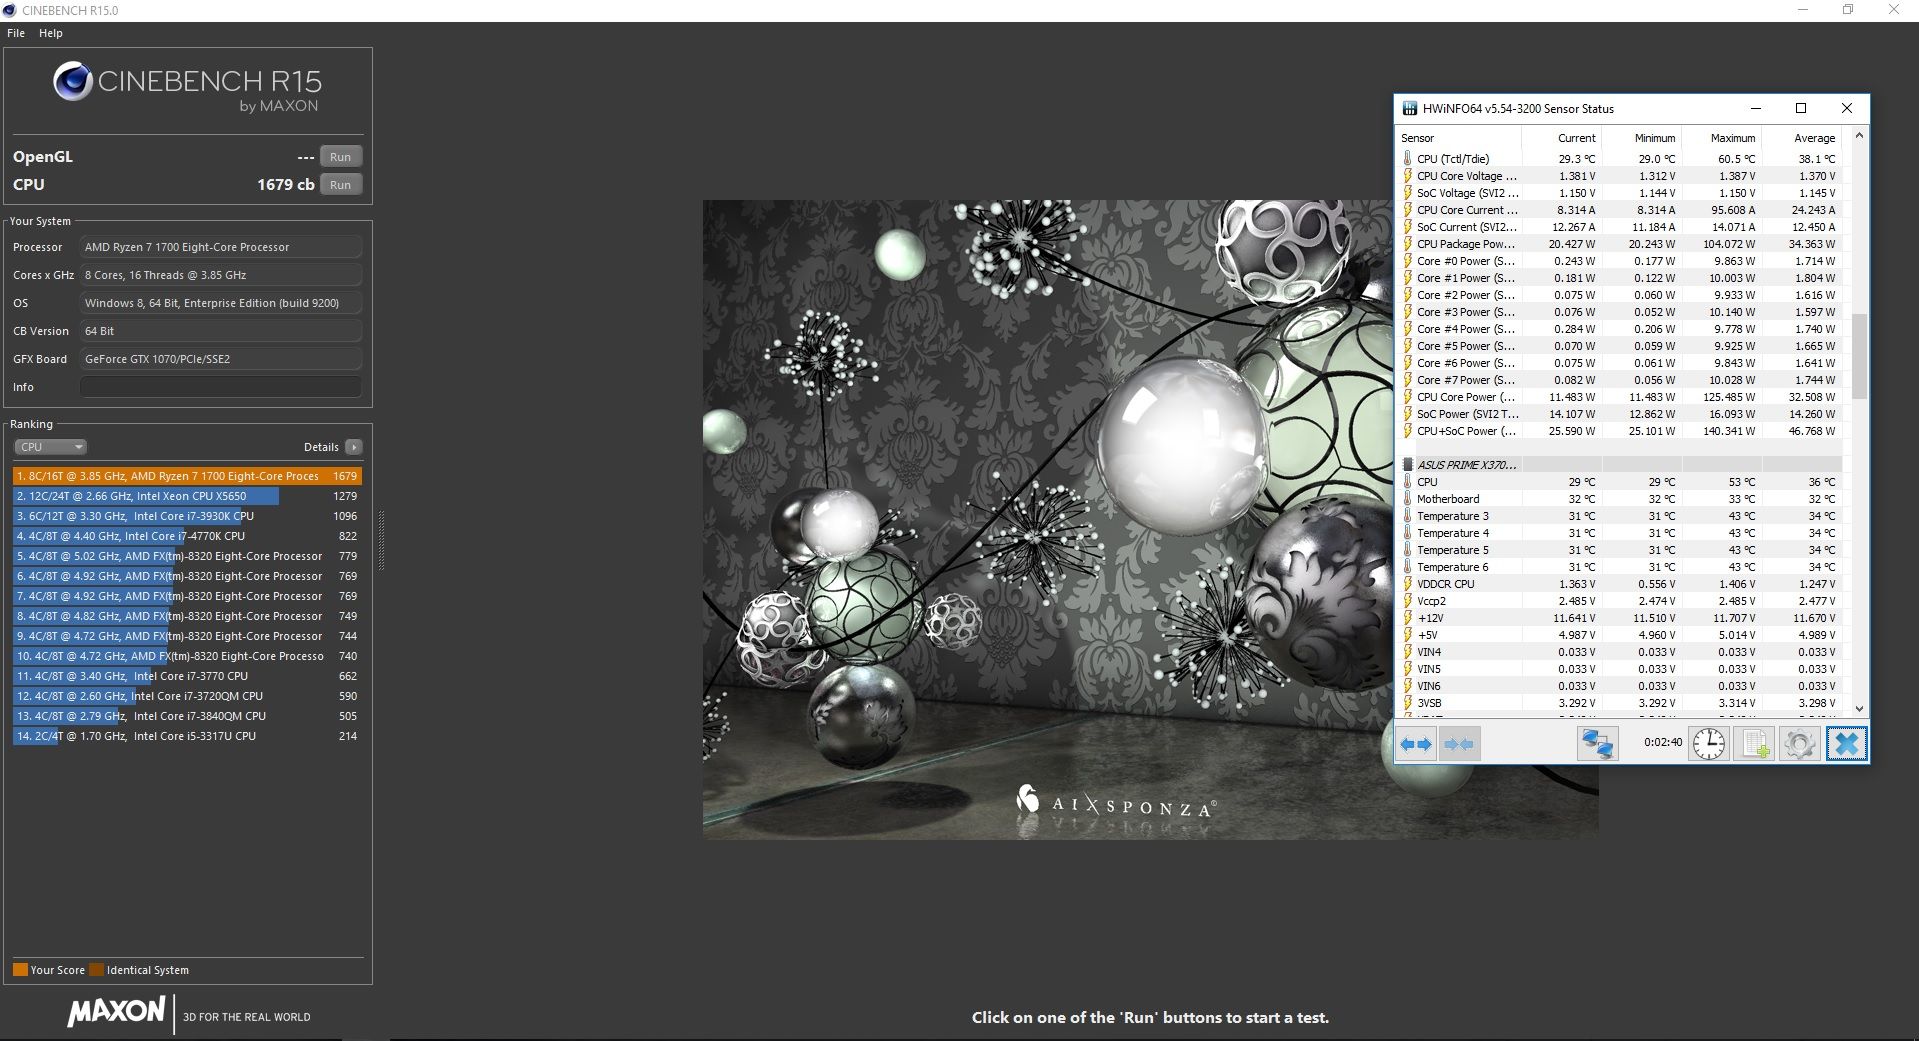1919x1041 pixels.
Task: Select Core #0 Power sensor row icon
Action: [x=1408, y=261]
